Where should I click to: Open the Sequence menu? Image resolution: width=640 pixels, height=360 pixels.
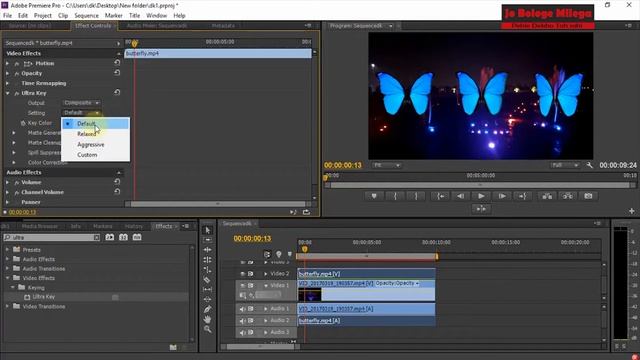coord(86,16)
